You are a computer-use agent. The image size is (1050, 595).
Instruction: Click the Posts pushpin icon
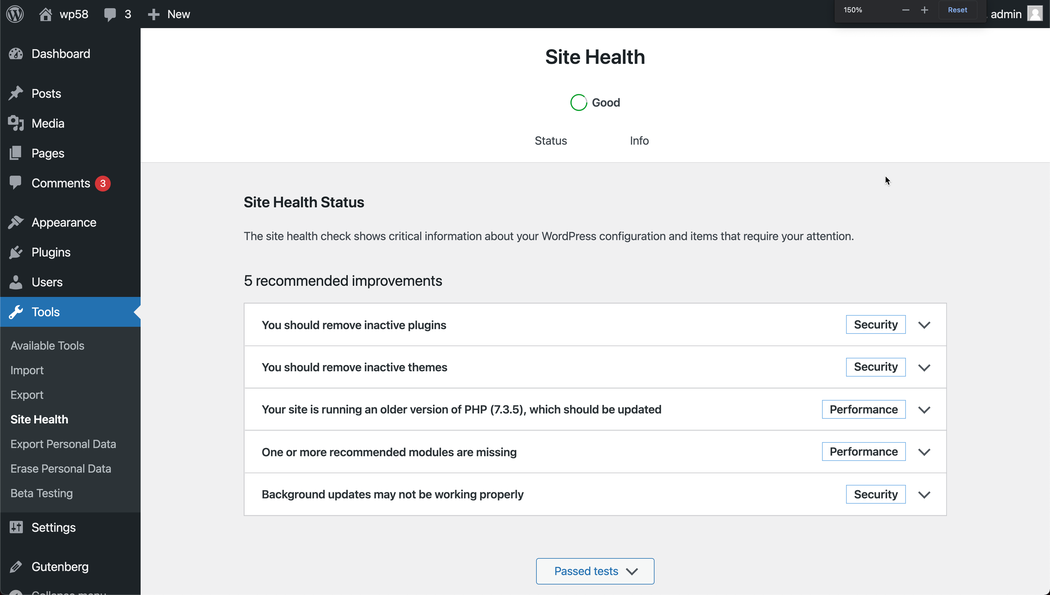pyautogui.click(x=16, y=93)
